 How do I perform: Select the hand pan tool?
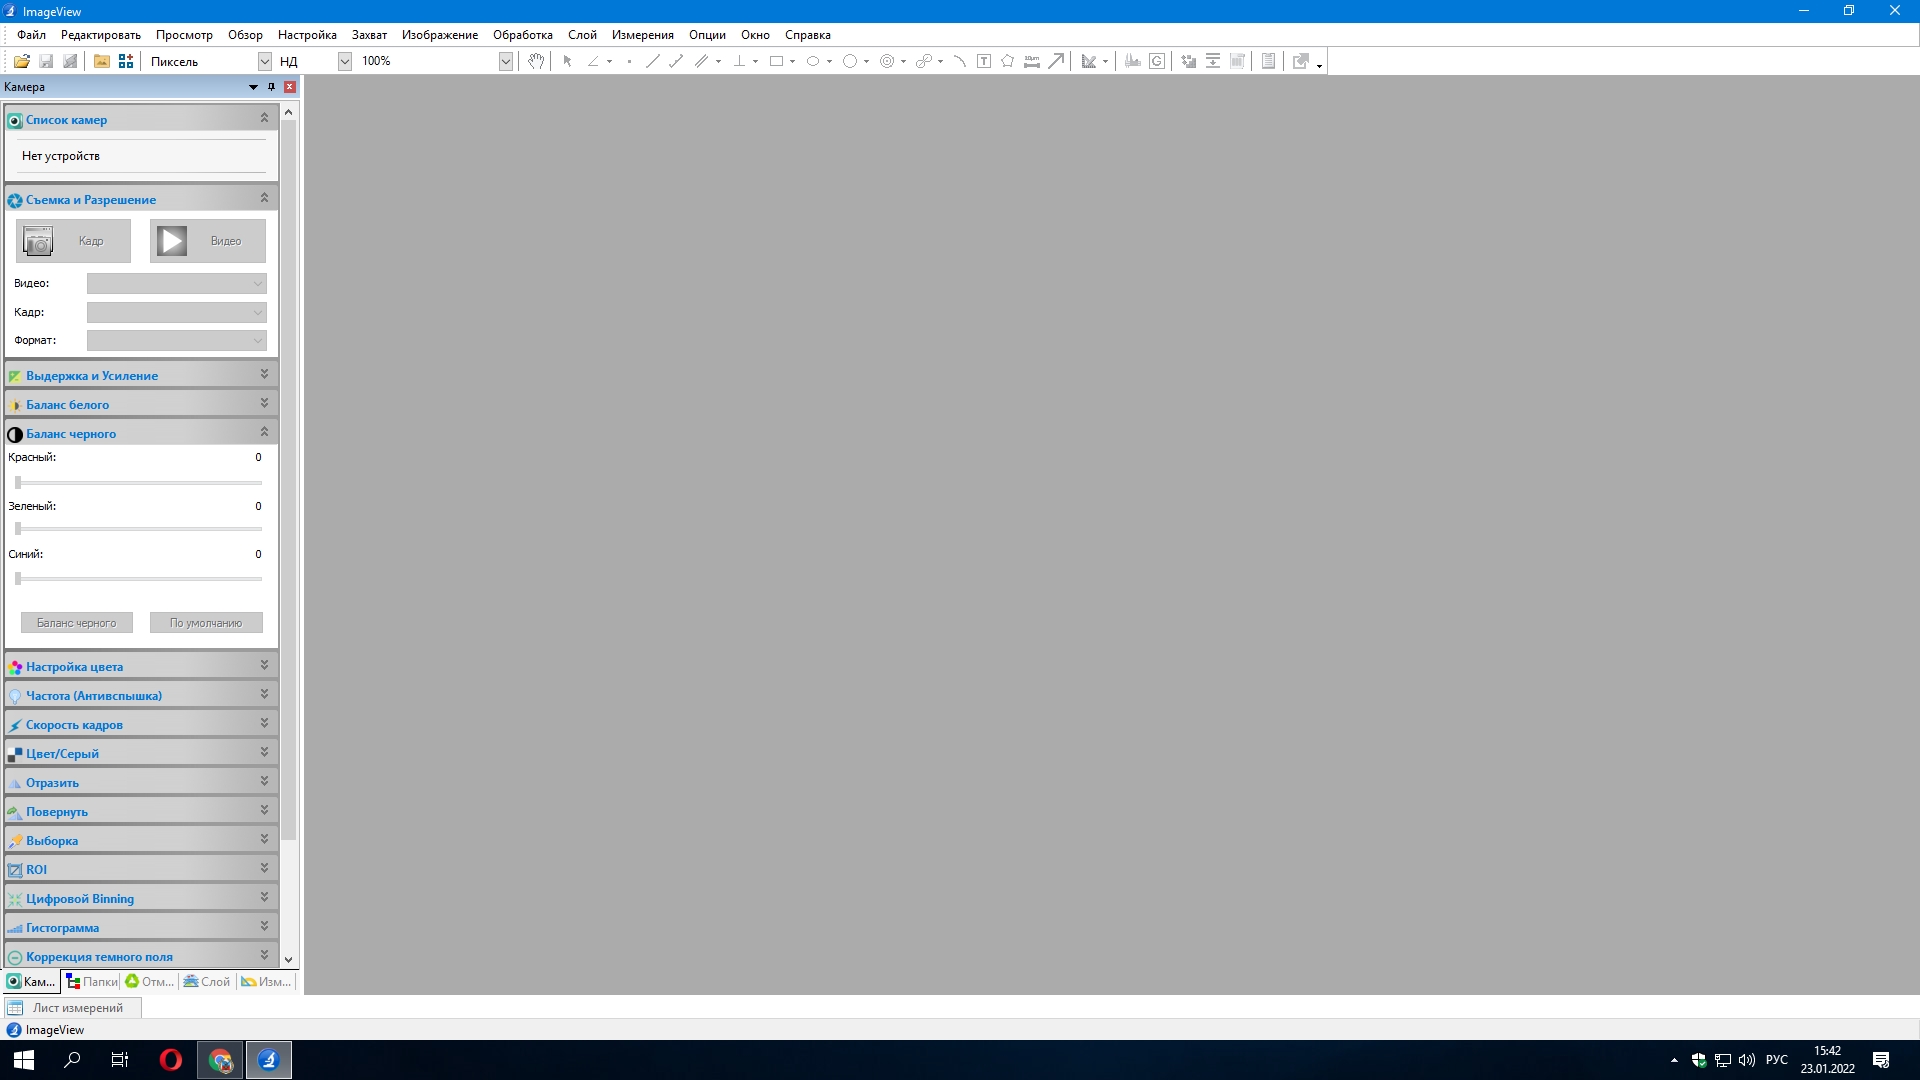click(x=536, y=61)
